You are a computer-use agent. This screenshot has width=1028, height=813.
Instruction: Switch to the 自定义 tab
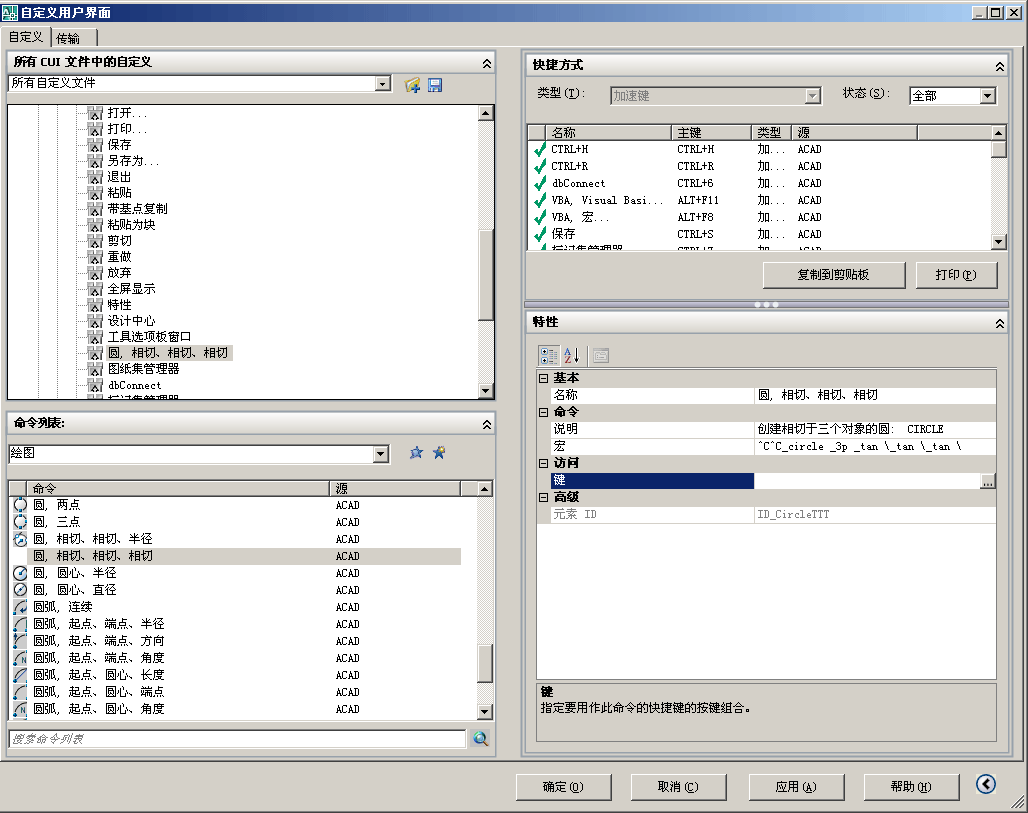26,37
